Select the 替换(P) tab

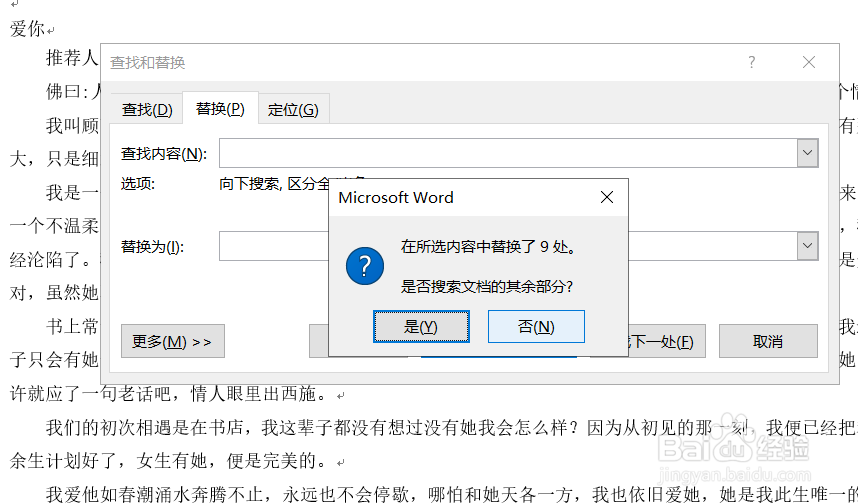click(x=220, y=108)
